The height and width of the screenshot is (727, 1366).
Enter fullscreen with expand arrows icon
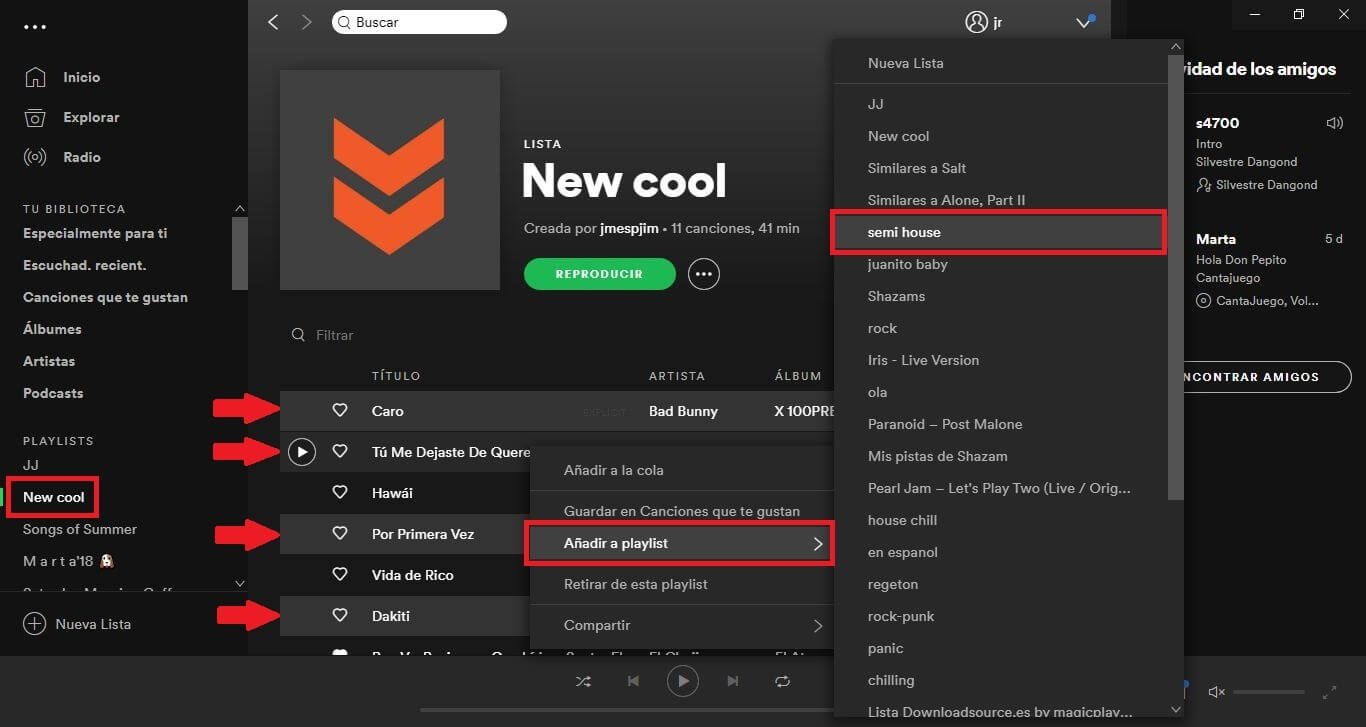1329,692
